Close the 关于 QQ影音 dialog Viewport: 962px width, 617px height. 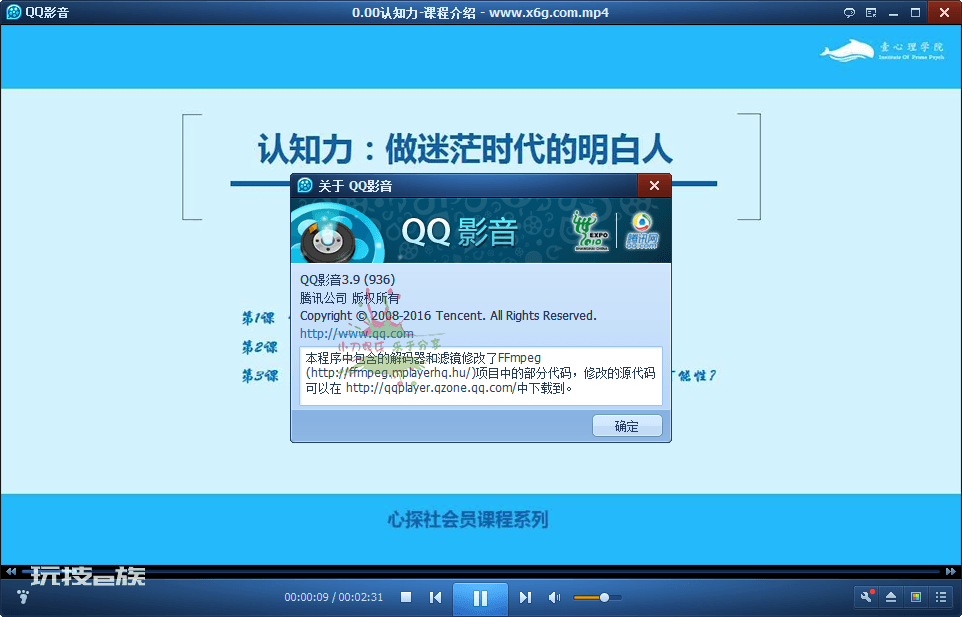tap(654, 185)
